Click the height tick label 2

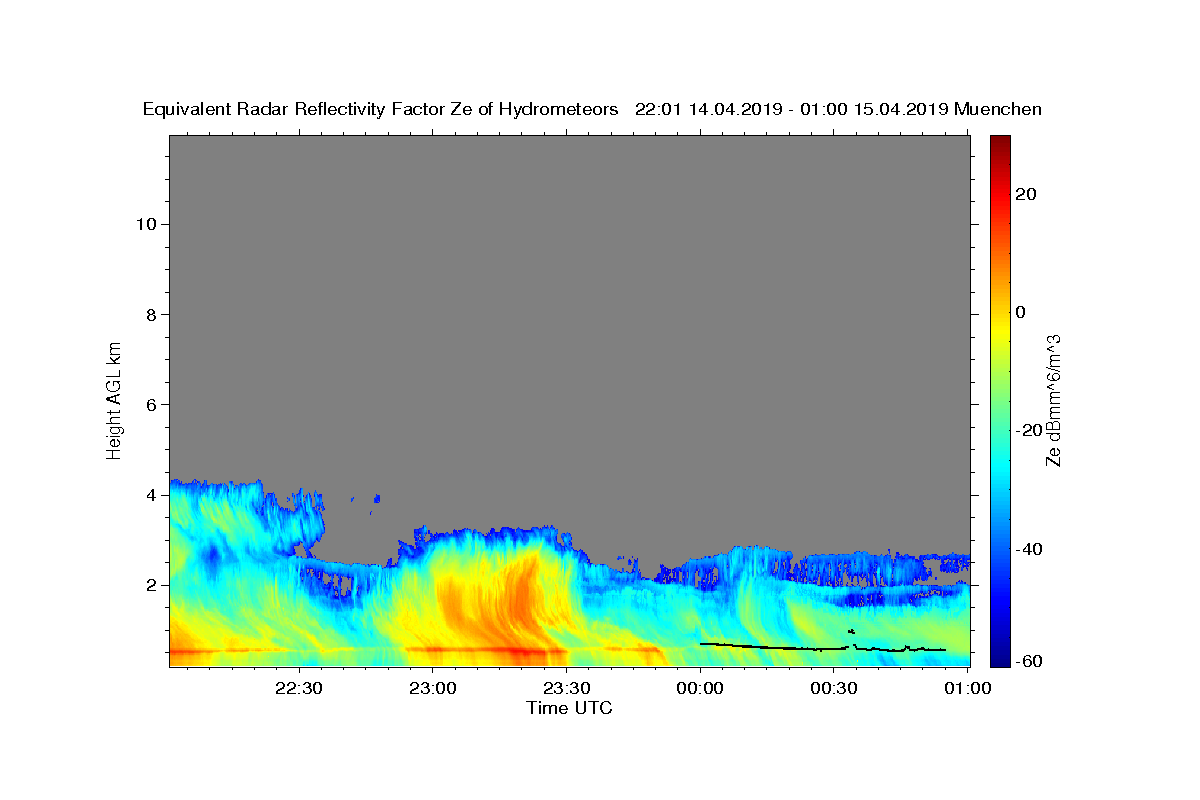point(152,585)
